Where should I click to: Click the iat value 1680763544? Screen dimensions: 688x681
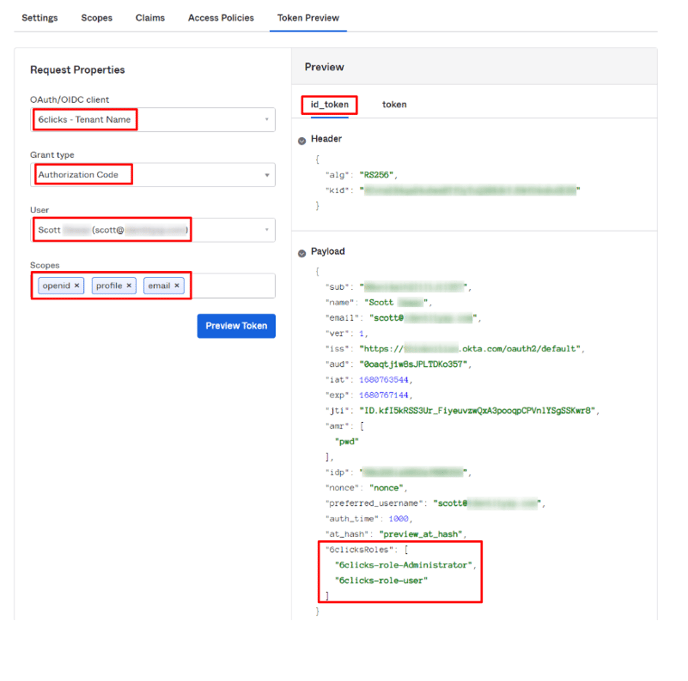point(384,380)
